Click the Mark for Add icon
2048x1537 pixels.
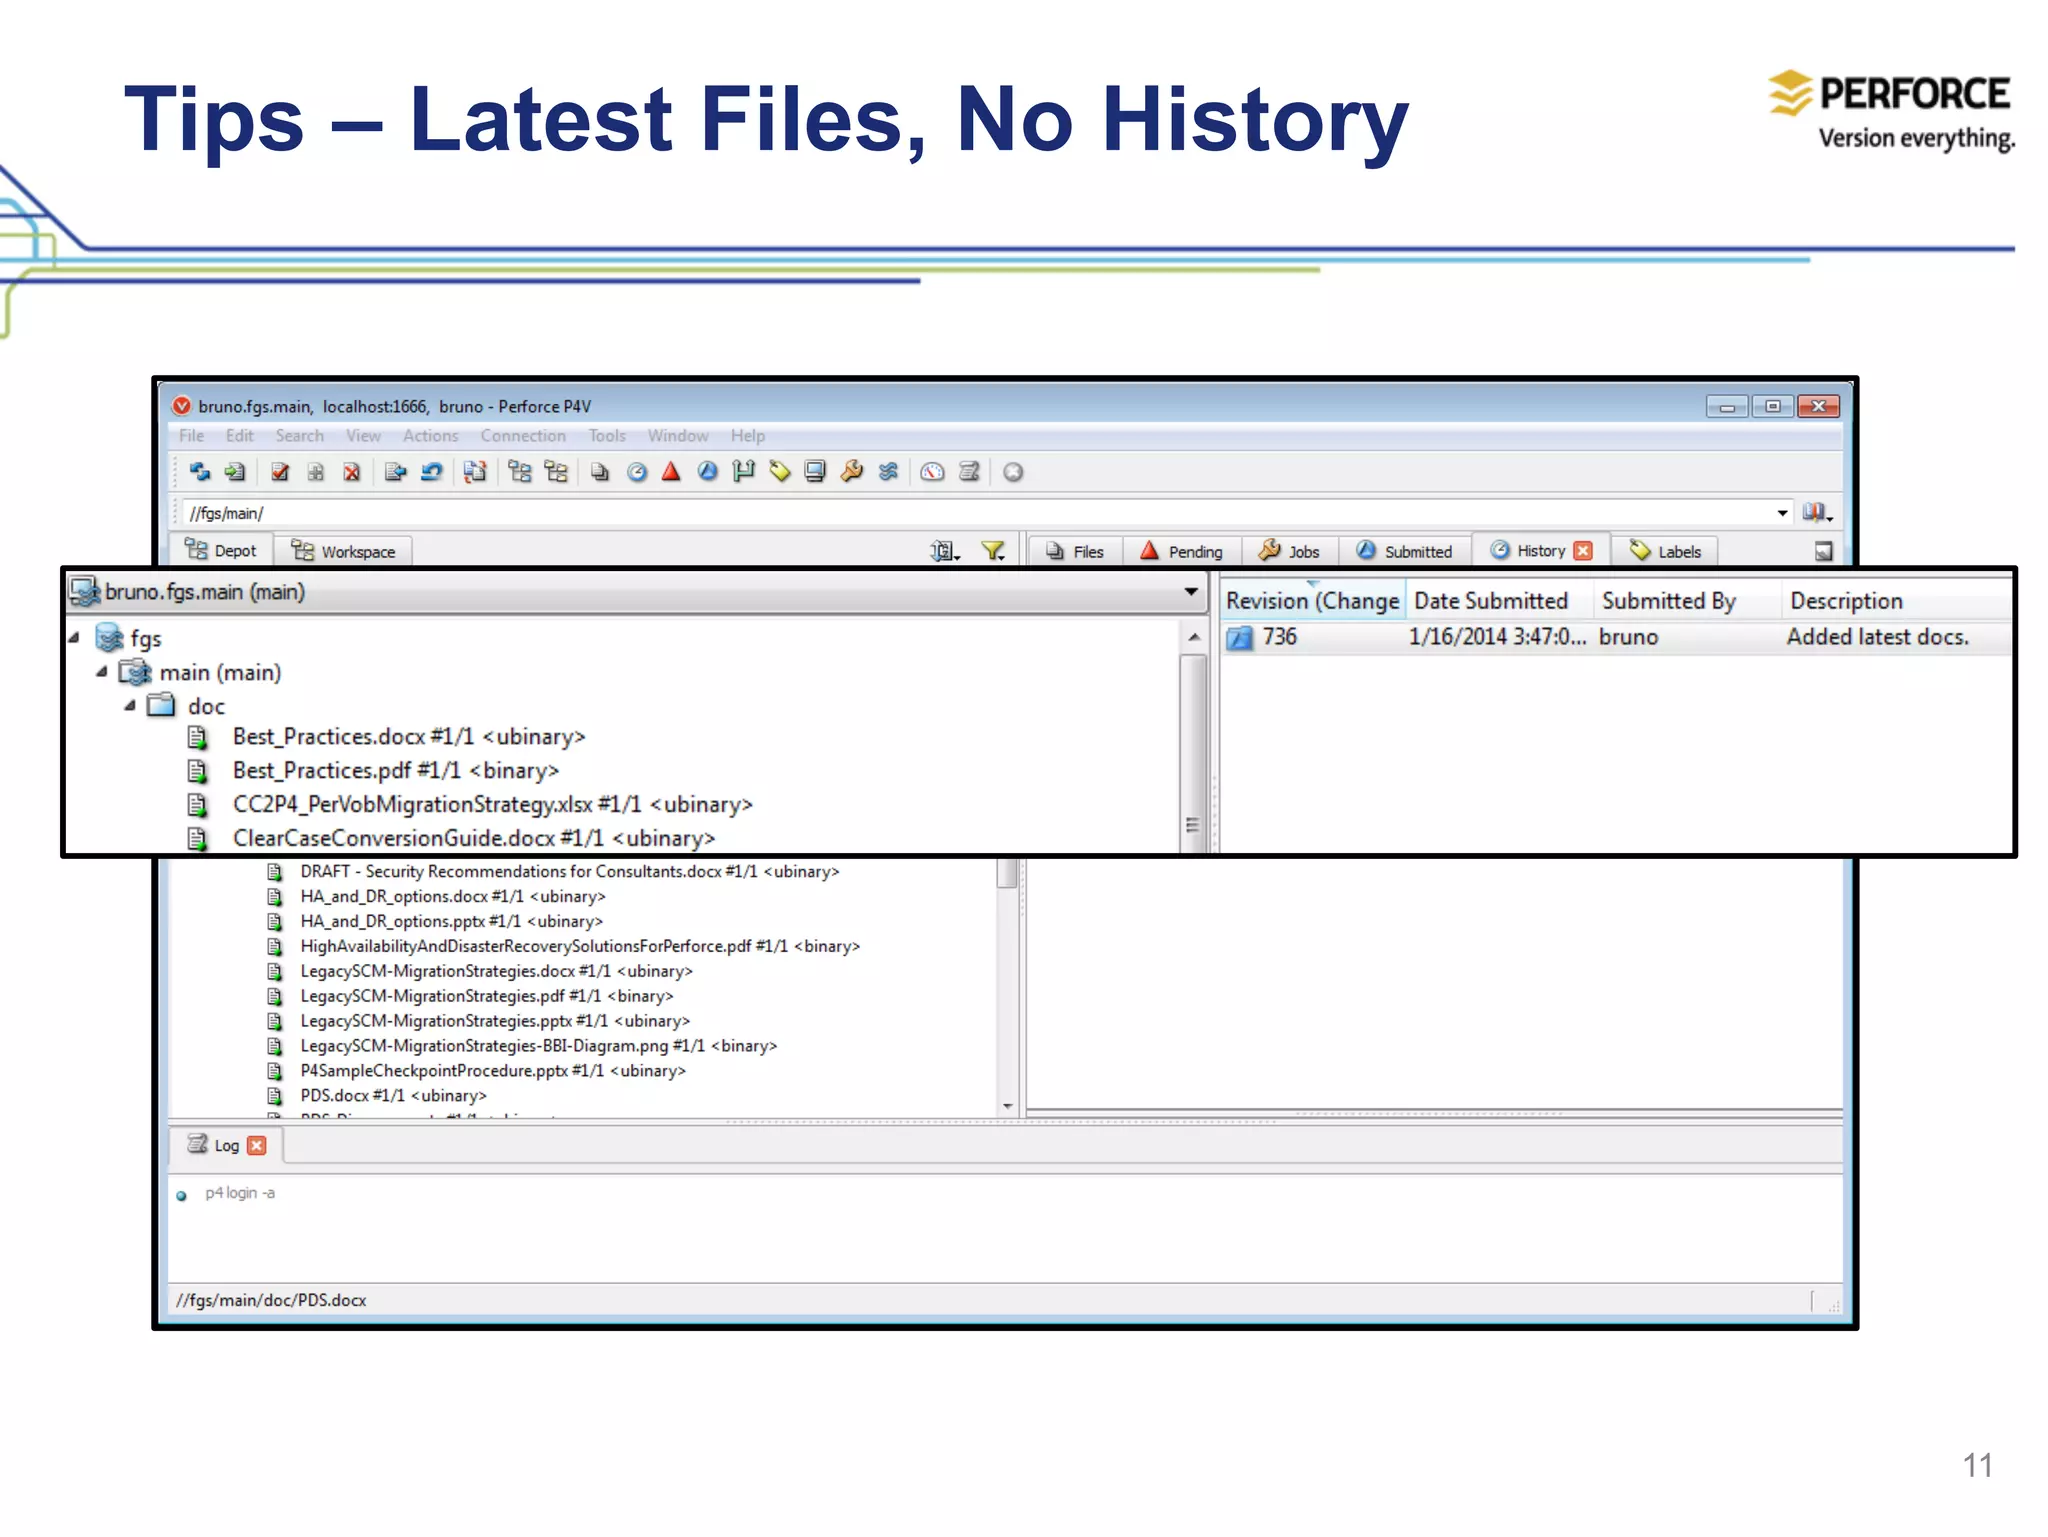click(316, 472)
